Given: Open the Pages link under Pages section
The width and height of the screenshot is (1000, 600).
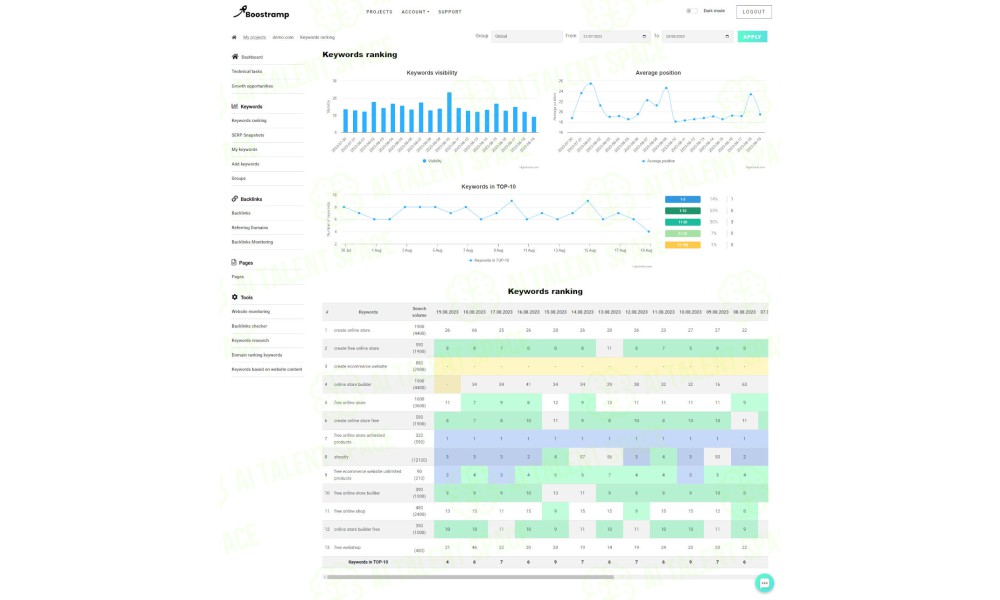Looking at the screenshot, I should 238,277.
